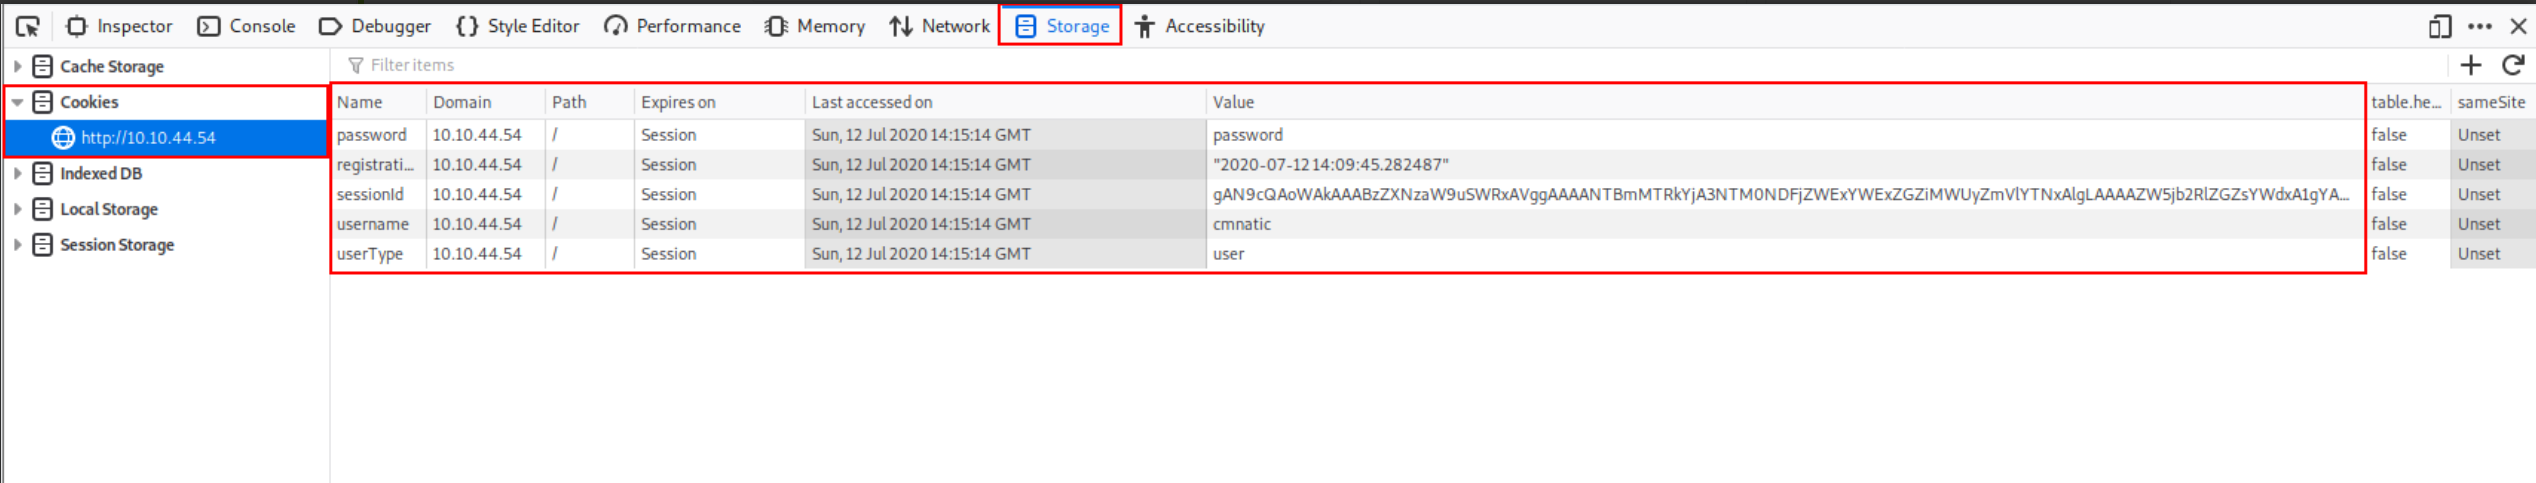Expand the Indexed DB tree node

pos(17,174)
